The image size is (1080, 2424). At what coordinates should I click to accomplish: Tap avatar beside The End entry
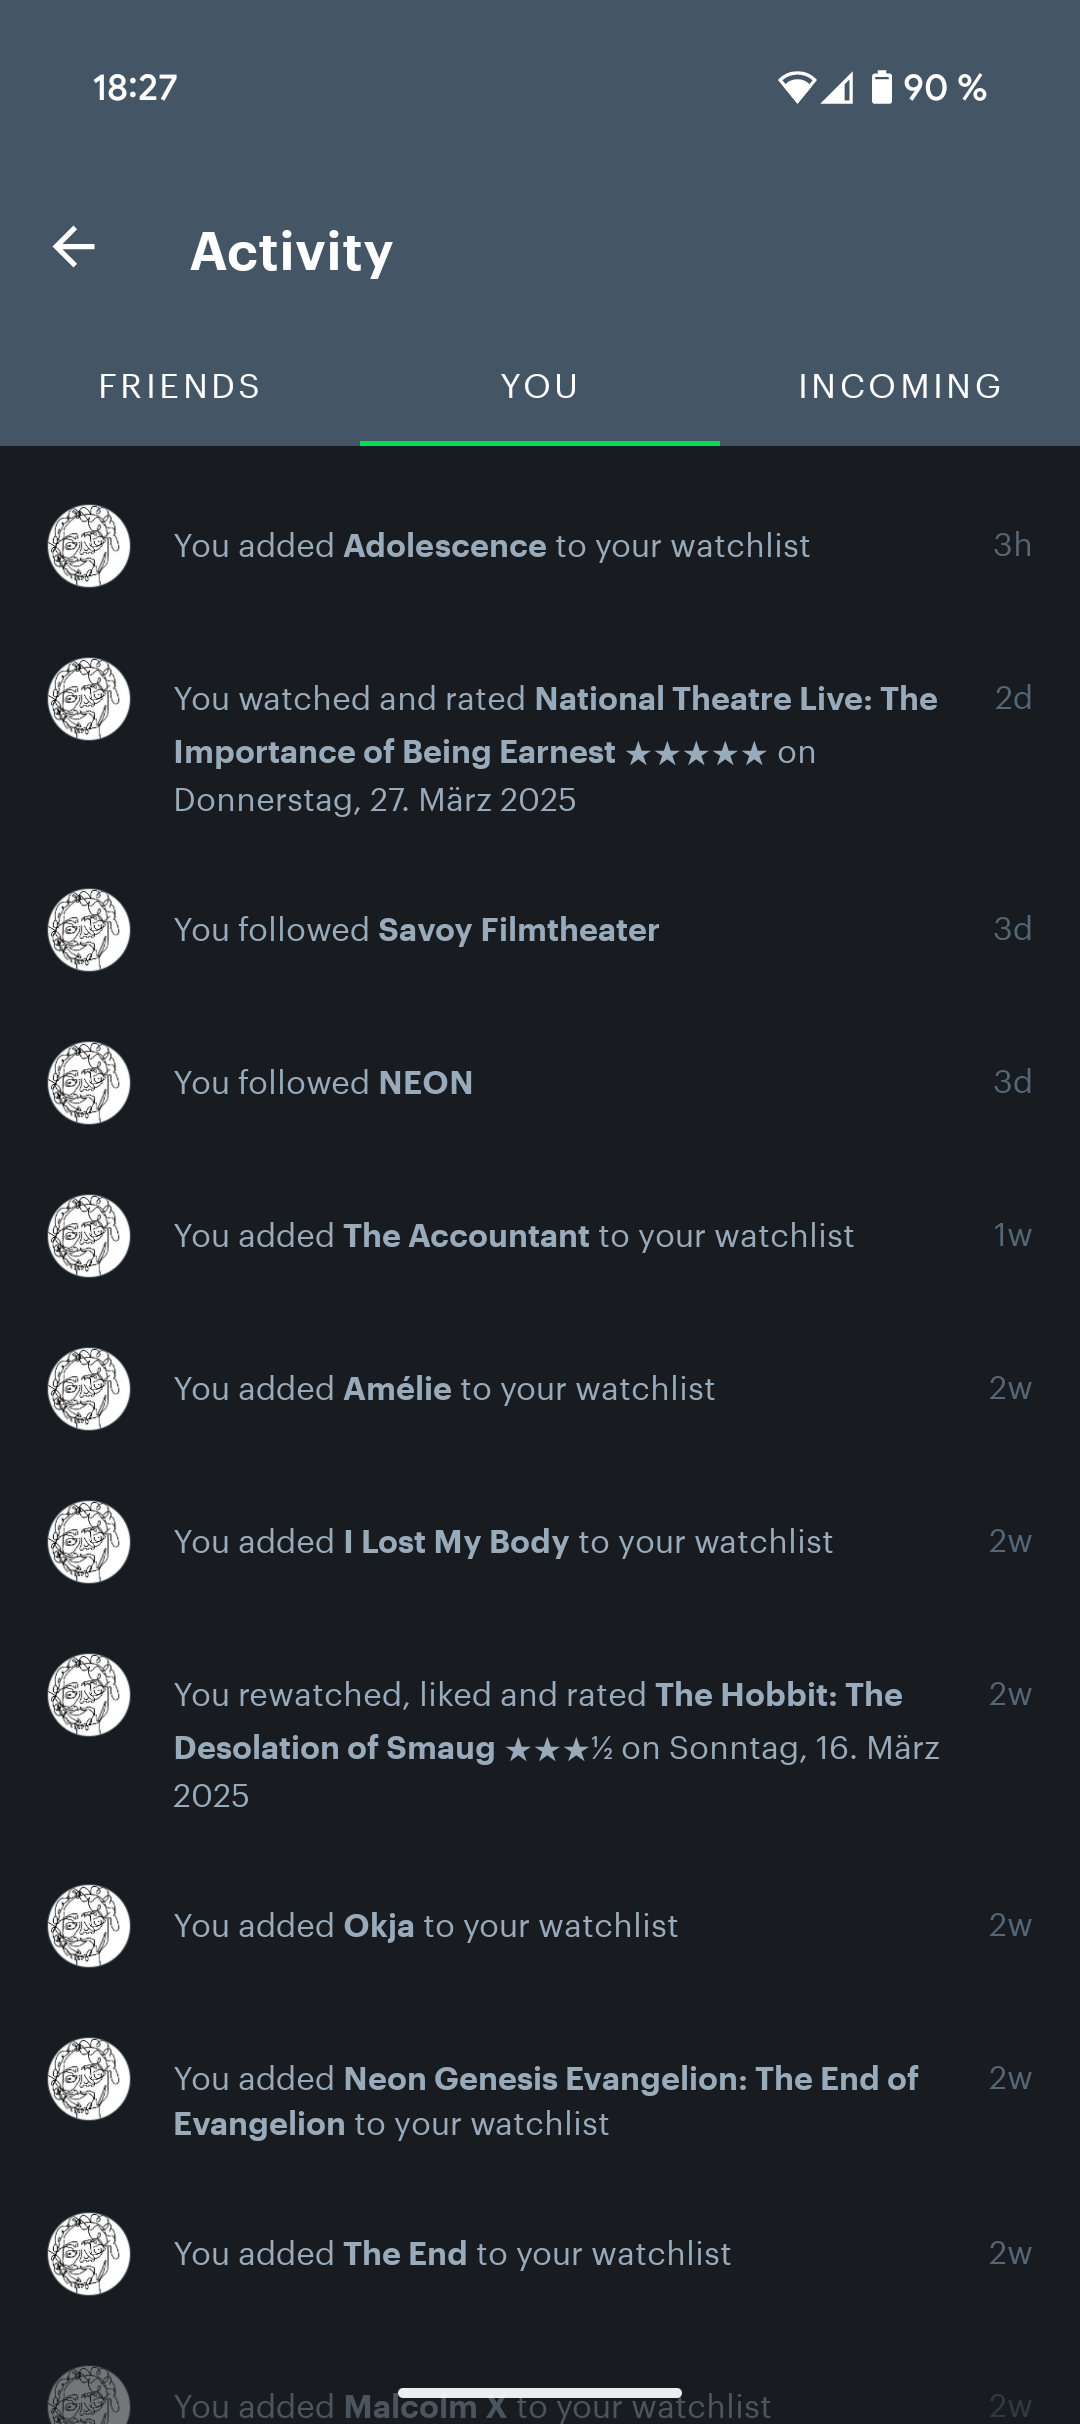[x=89, y=2254]
